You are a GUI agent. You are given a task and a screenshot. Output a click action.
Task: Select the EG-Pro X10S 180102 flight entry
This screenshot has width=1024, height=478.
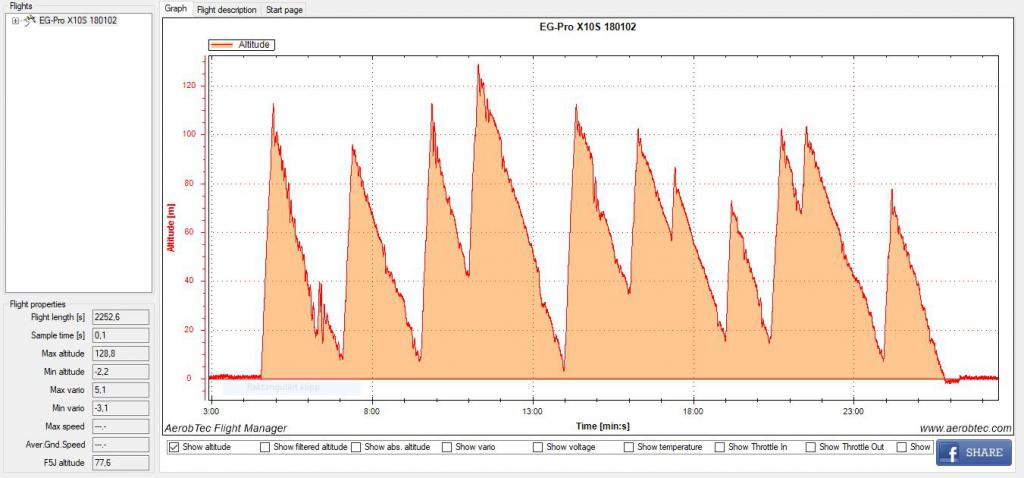coord(77,20)
